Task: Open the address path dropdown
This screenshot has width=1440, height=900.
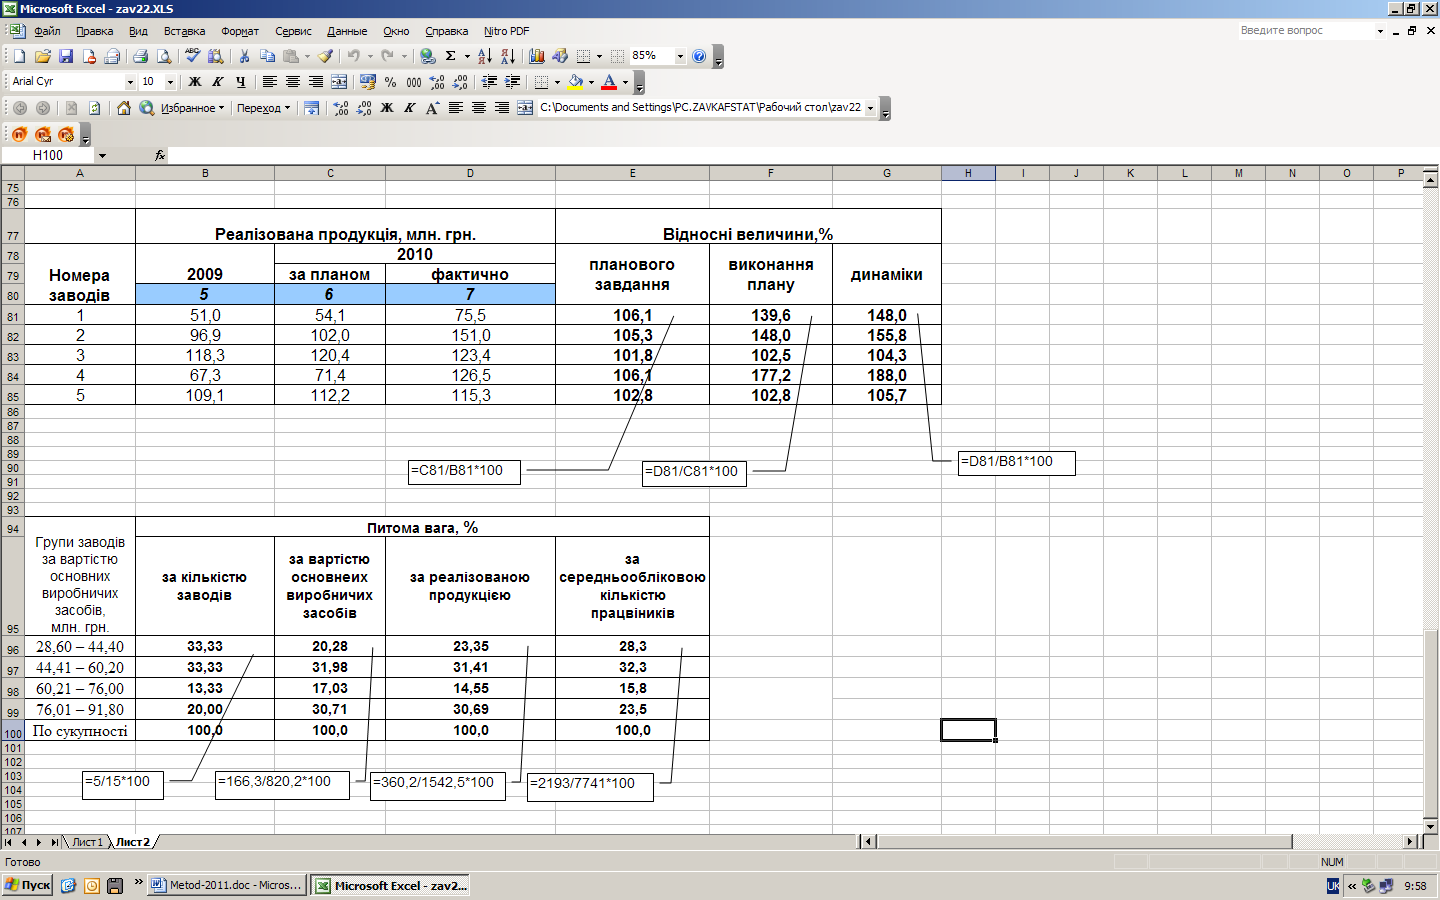Action: tap(870, 108)
